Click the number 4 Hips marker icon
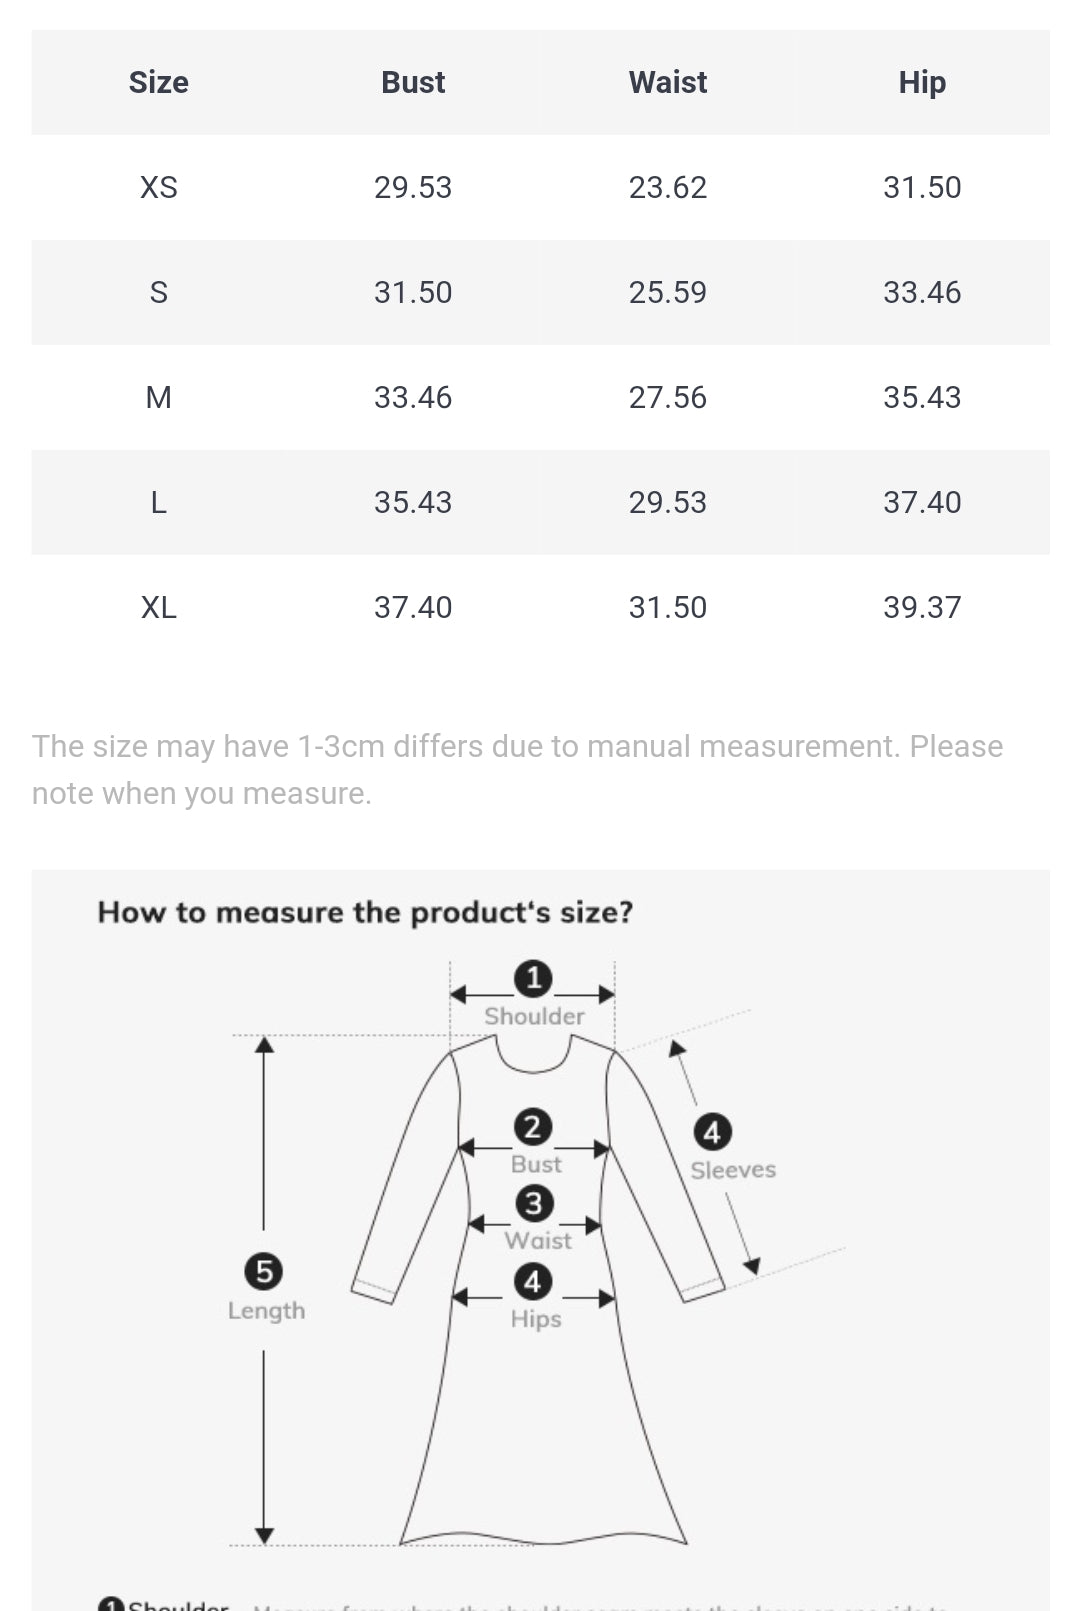The width and height of the screenshot is (1080, 1611). pos(533,1281)
